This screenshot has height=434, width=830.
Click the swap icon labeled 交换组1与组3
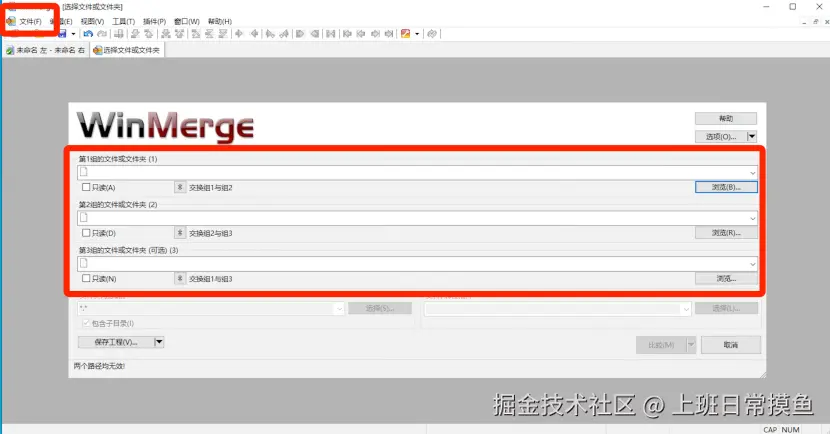pos(180,278)
